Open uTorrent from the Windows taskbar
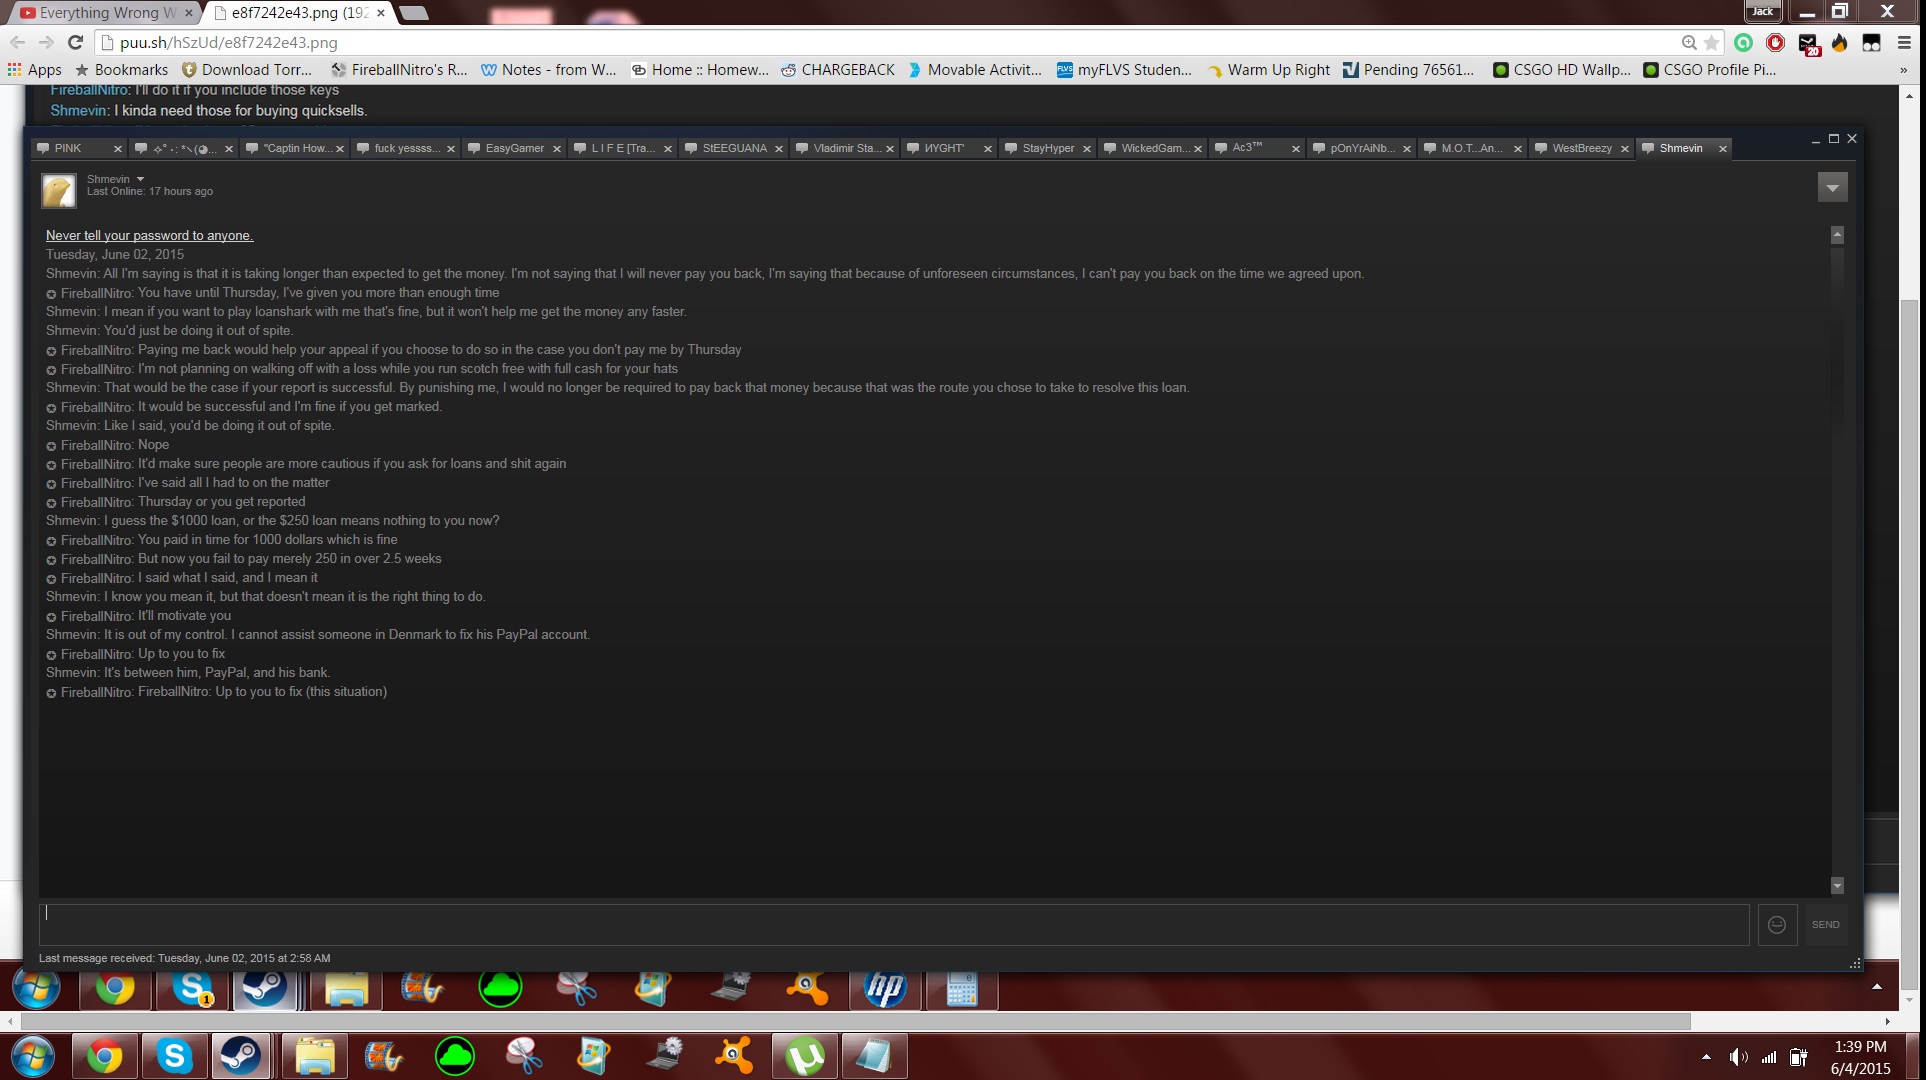 tap(804, 1056)
